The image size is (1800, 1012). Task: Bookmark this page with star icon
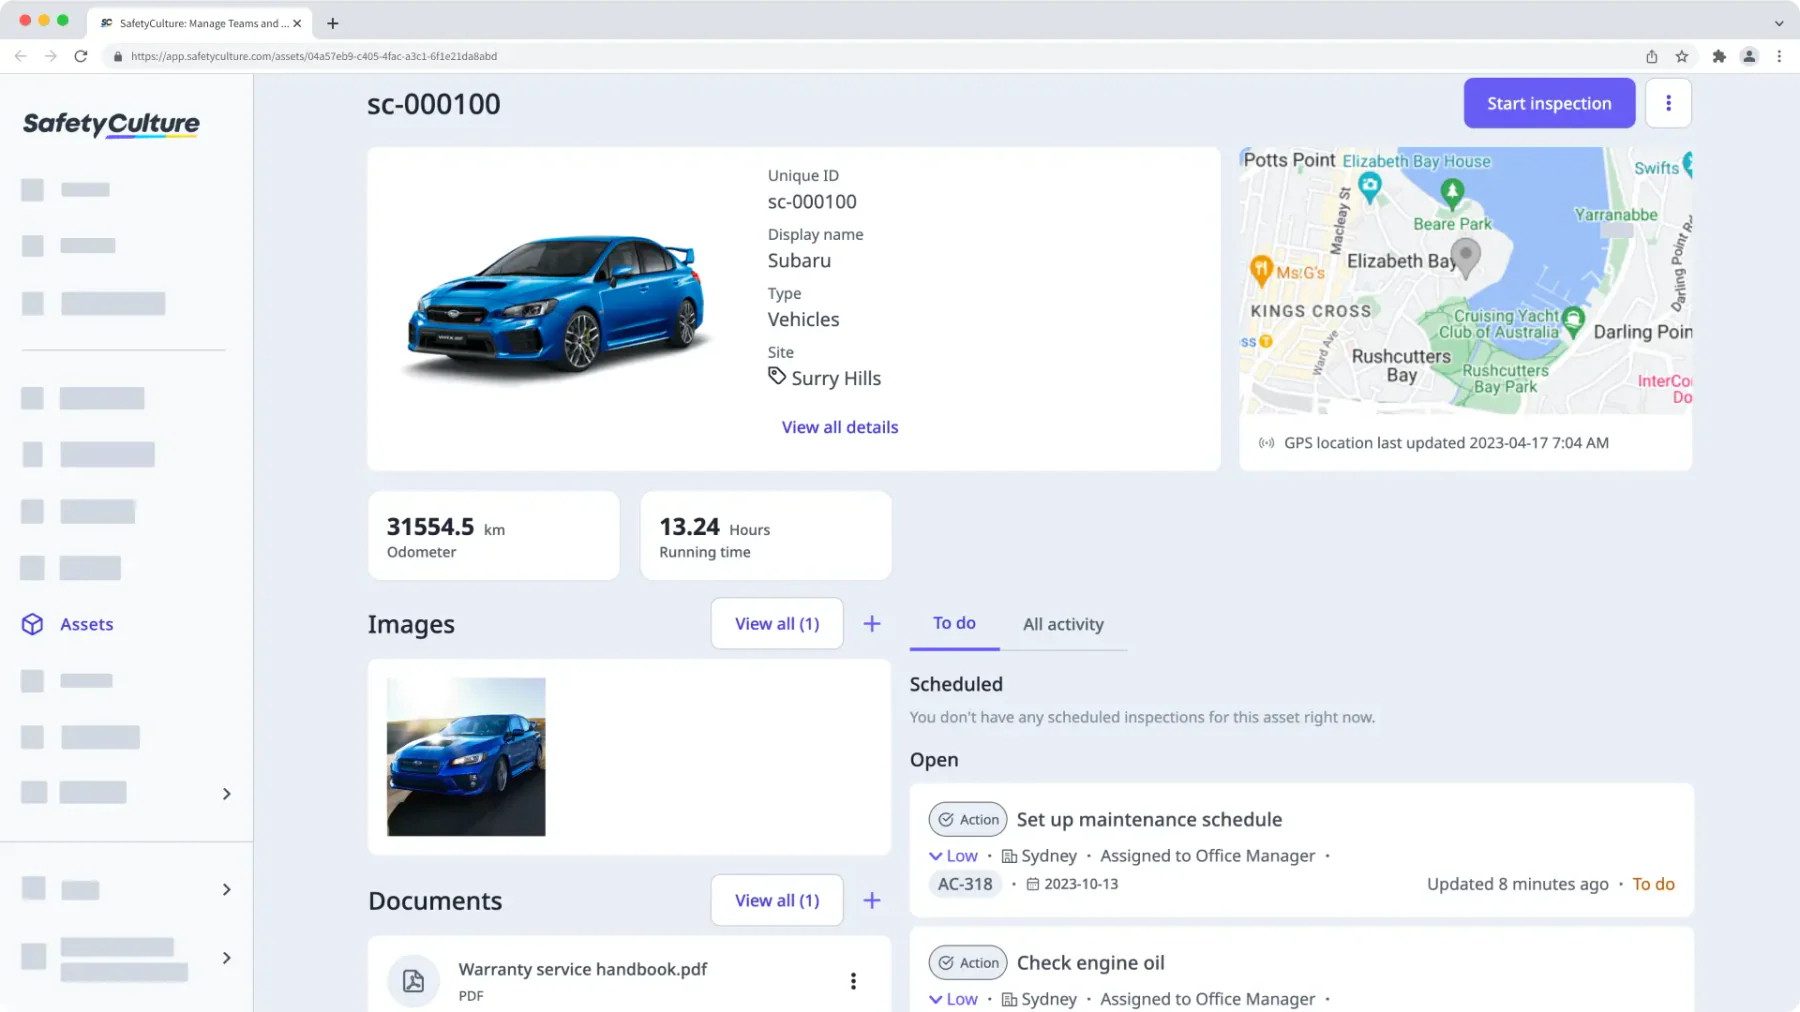pyautogui.click(x=1682, y=56)
